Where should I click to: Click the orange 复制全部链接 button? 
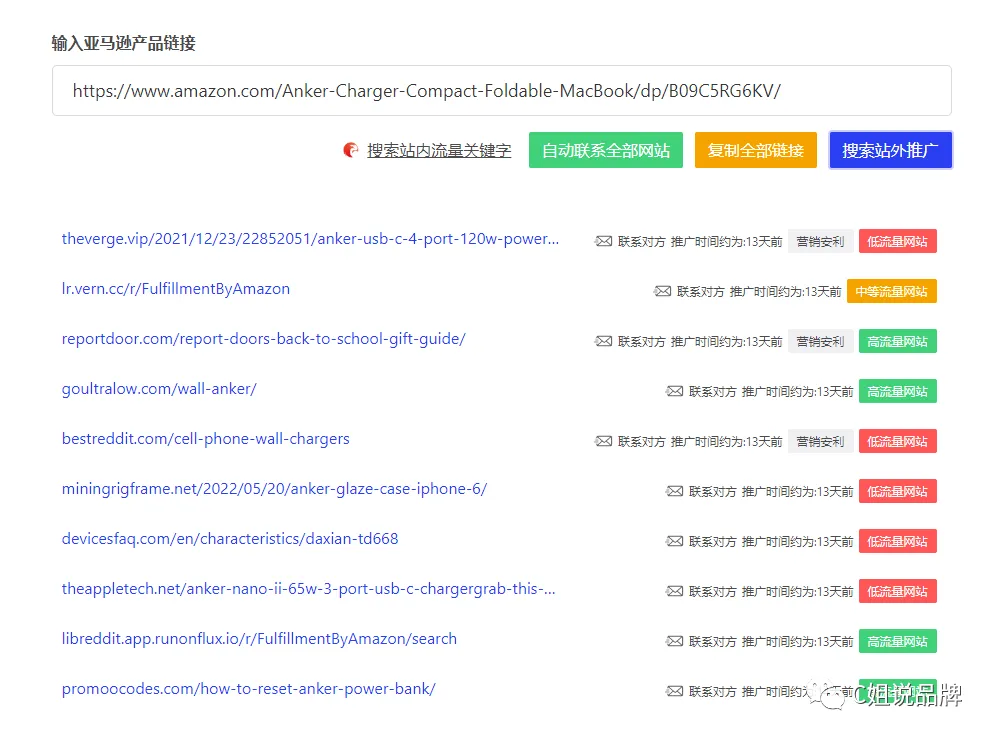756,150
